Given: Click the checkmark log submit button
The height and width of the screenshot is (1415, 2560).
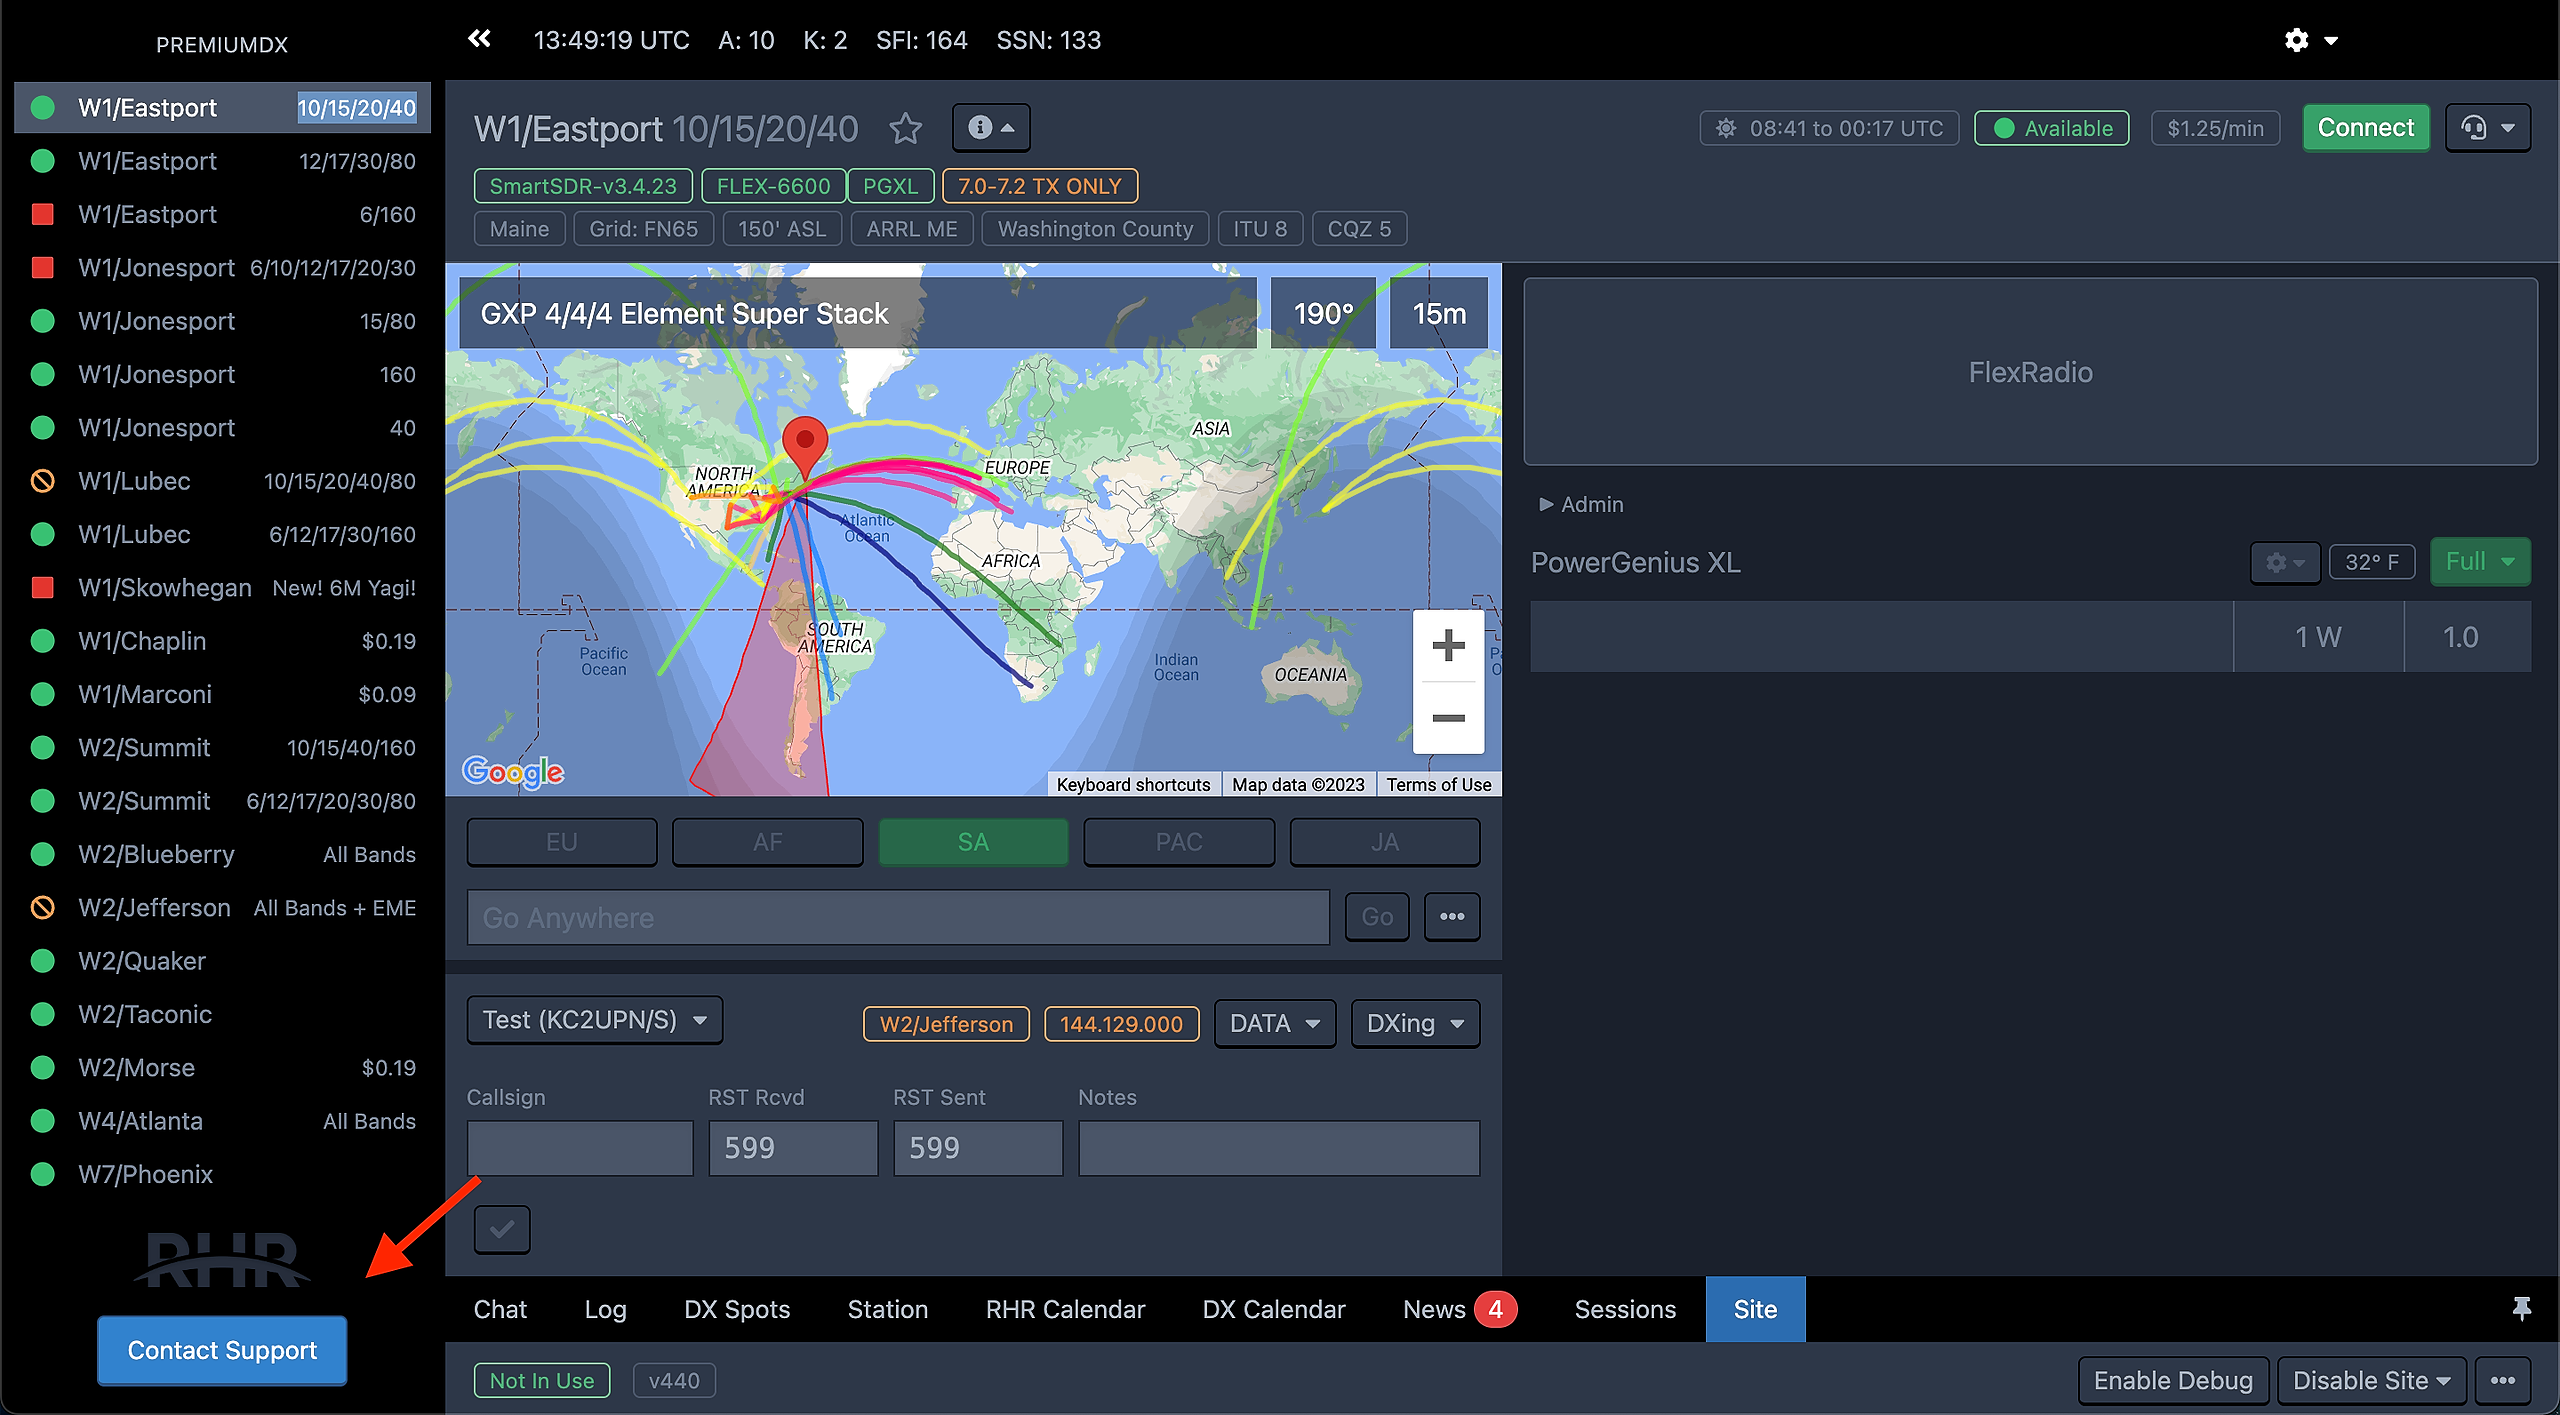Looking at the screenshot, I should pos(502,1229).
